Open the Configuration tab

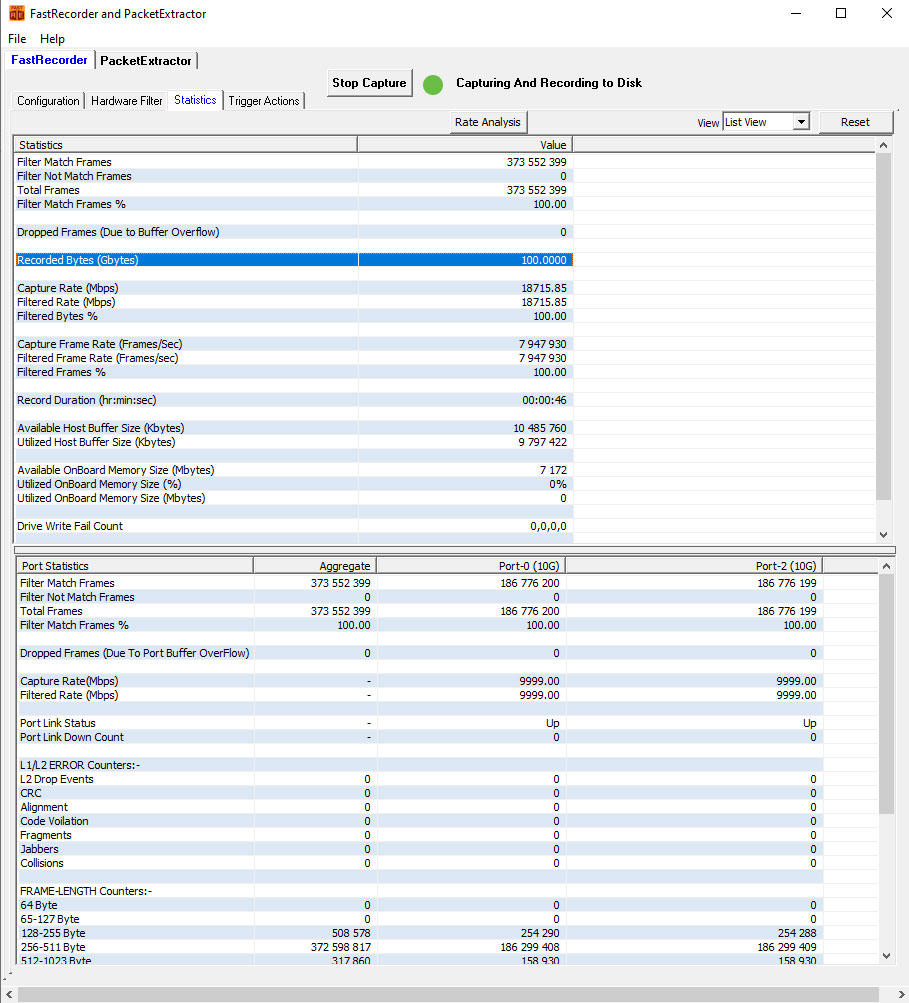[x=48, y=101]
